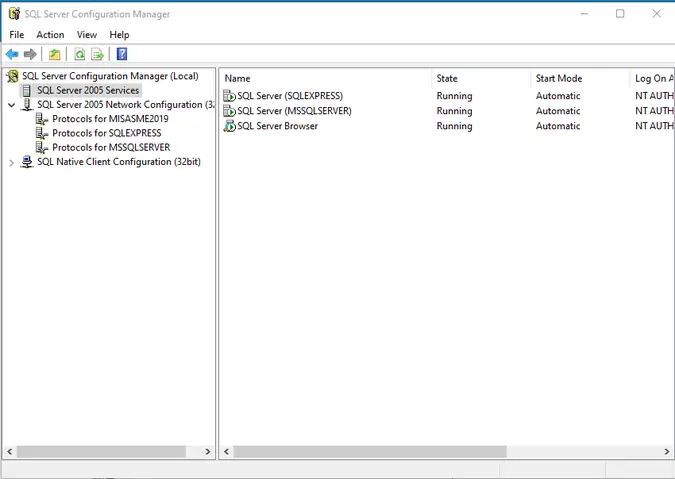The width and height of the screenshot is (675, 479).
Task: Click the service icon for SQL Server (MSSQLSERVER)
Action: click(x=229, y=111)
